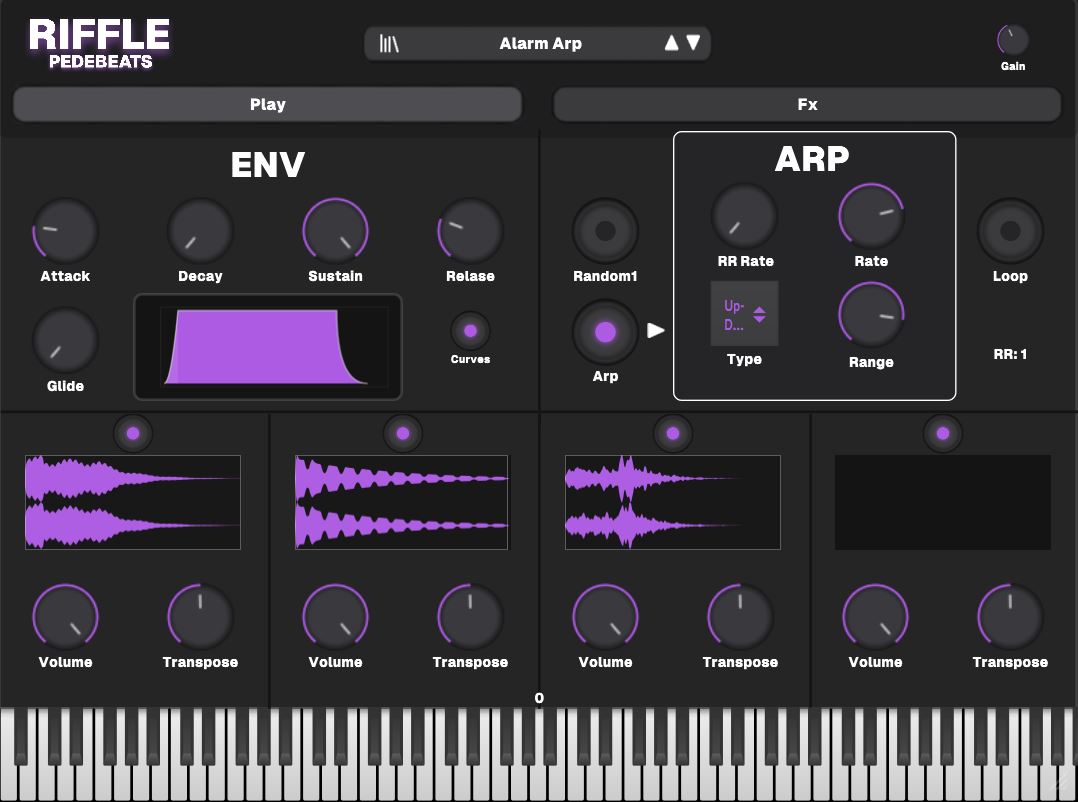The width and height of the screenshot is (1078, 802).
Task: Click the RIFFLE Pedebeats logo
Action: (x=99, y=44)
